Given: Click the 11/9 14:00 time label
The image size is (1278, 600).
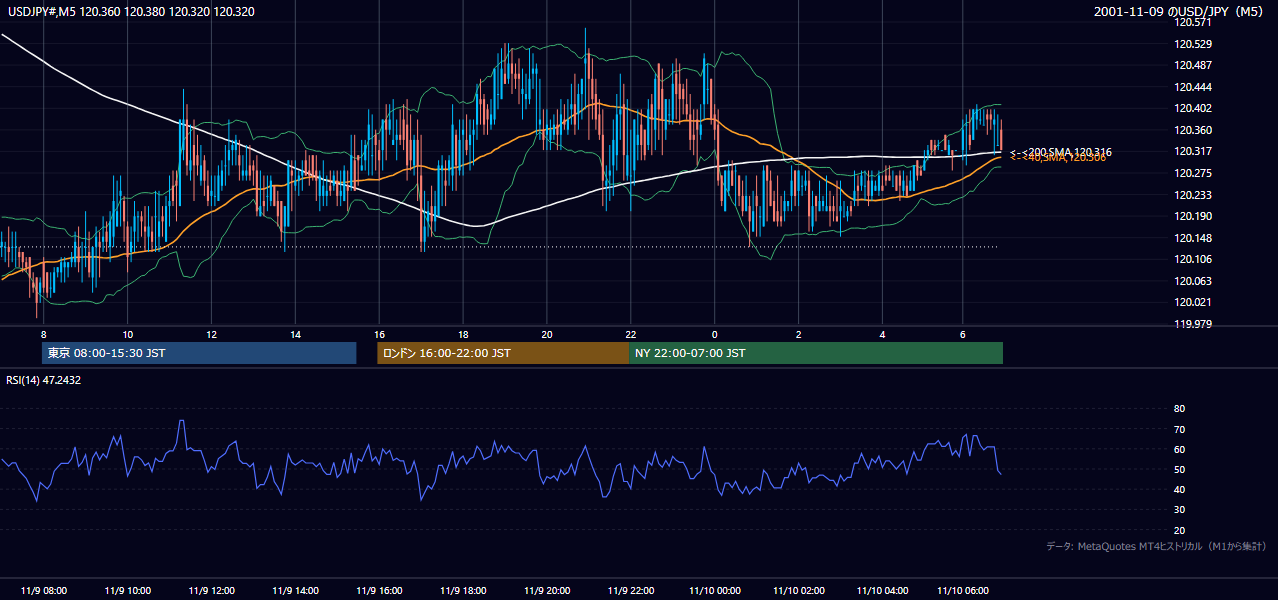Looking at the screenshot, I should click(295, 590).
